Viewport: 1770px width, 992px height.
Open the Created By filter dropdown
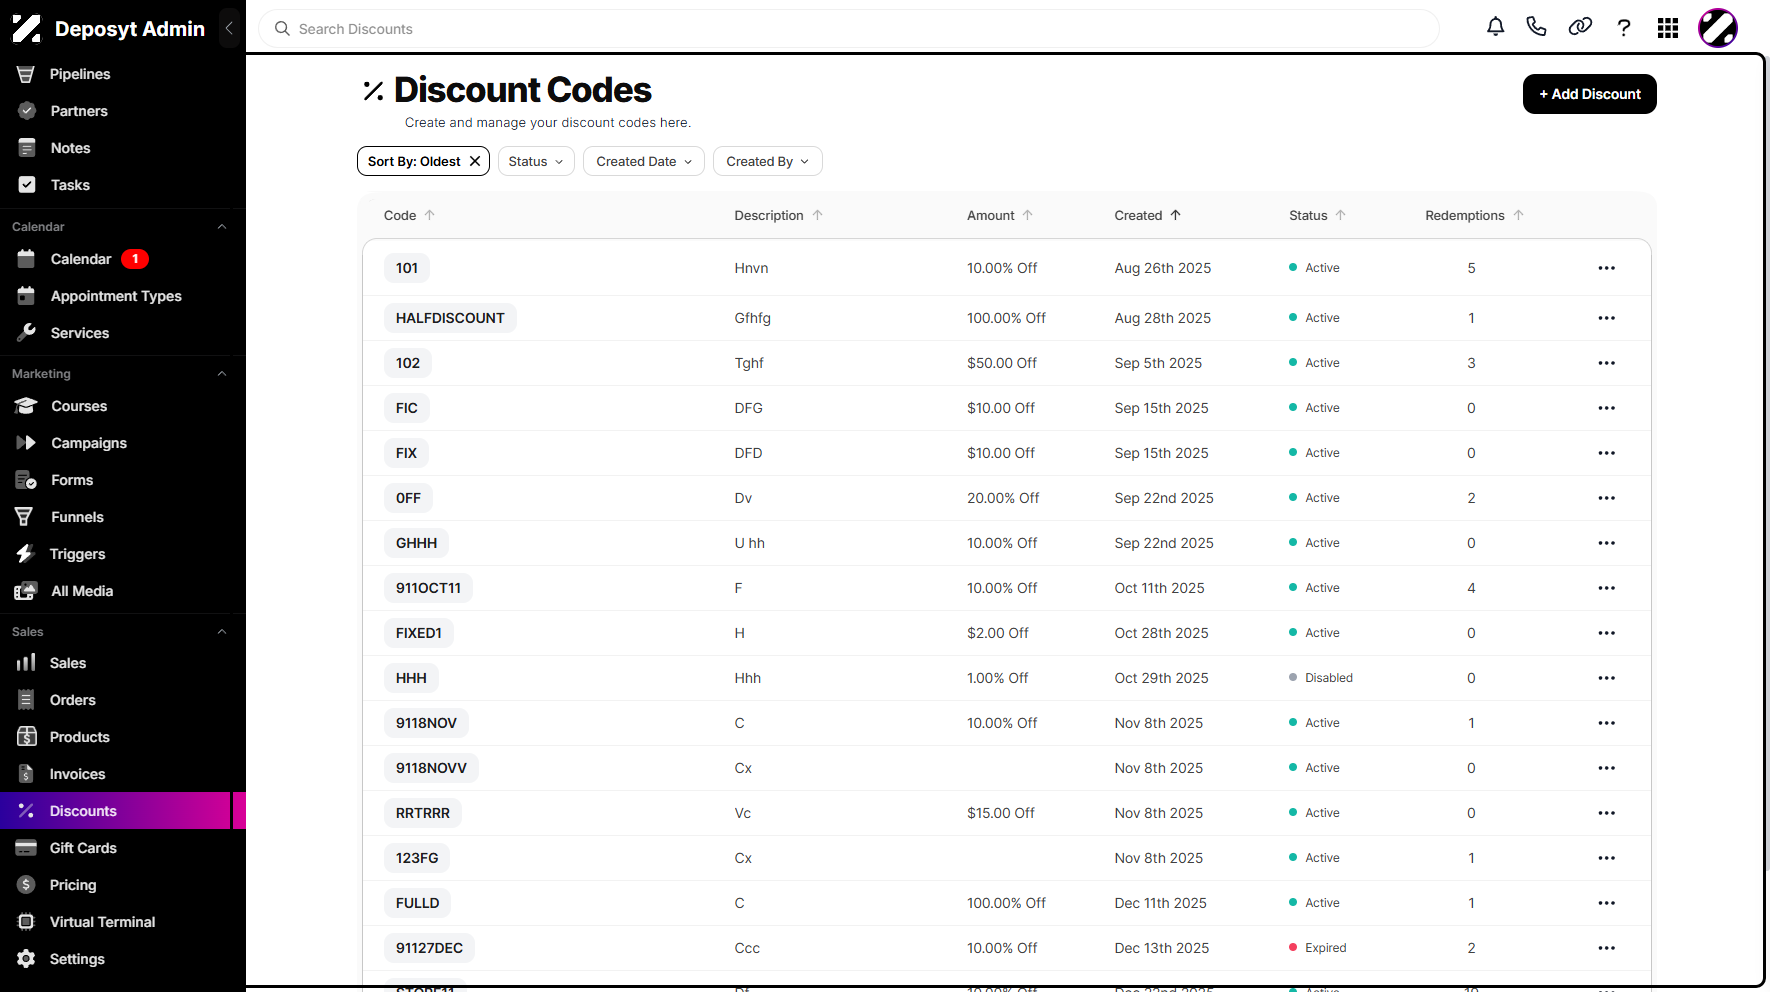(x=768, y=161)
